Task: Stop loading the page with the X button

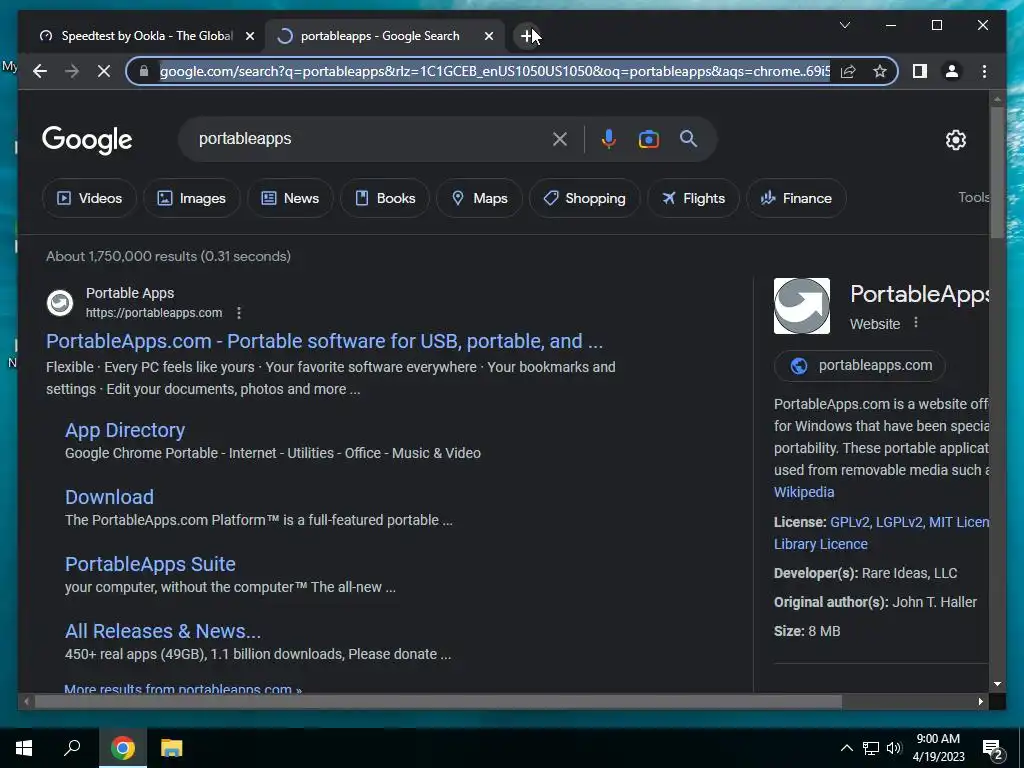Action: pyautogui.click(x=104, y=71)
